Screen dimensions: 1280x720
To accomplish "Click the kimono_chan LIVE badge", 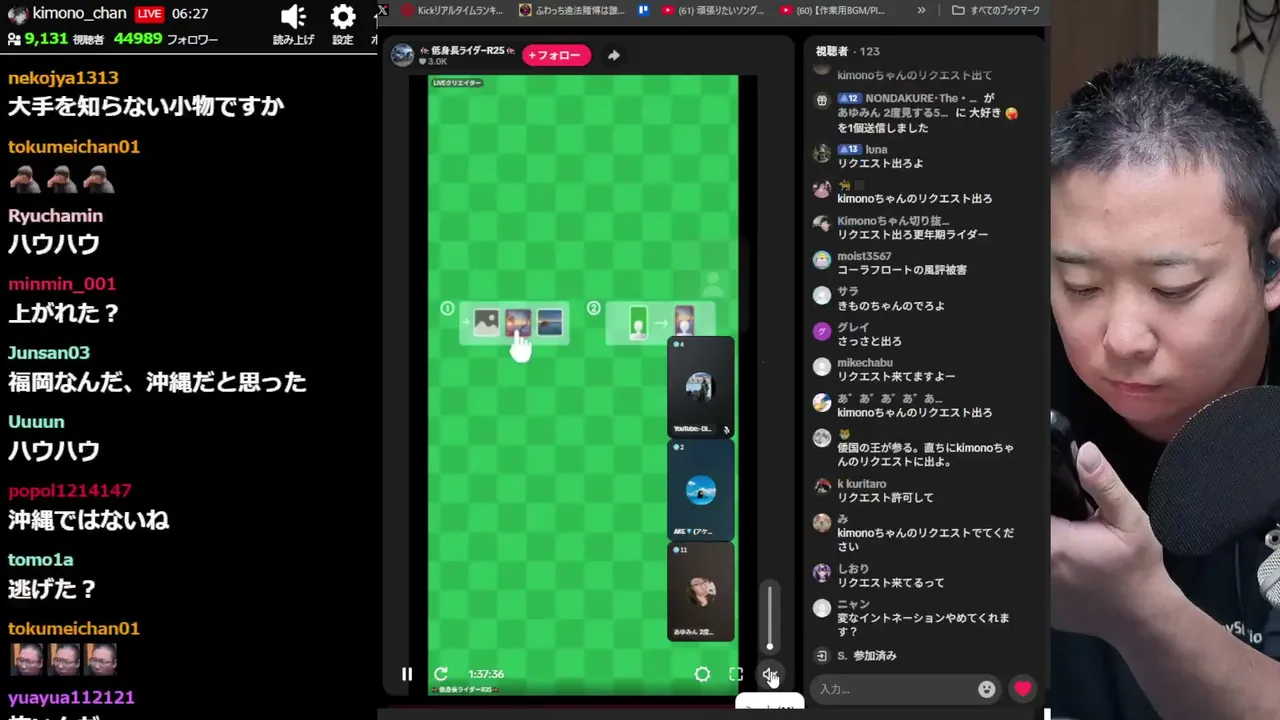I will click(x=150, y=14).
